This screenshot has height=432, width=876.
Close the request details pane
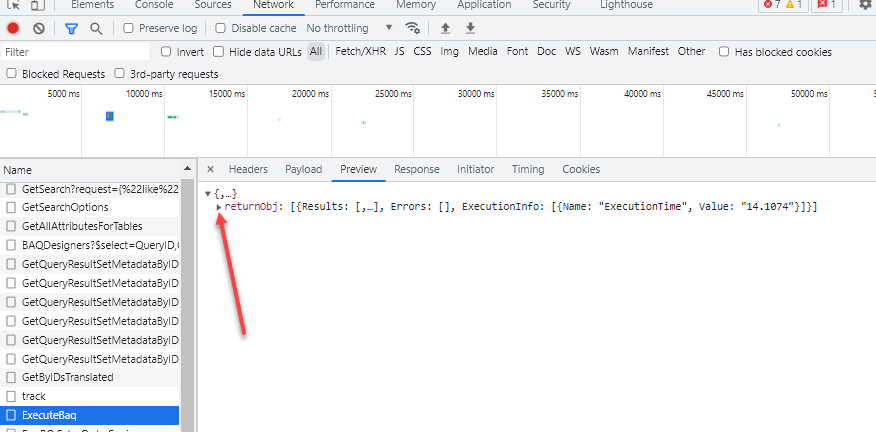coord(211,169)
